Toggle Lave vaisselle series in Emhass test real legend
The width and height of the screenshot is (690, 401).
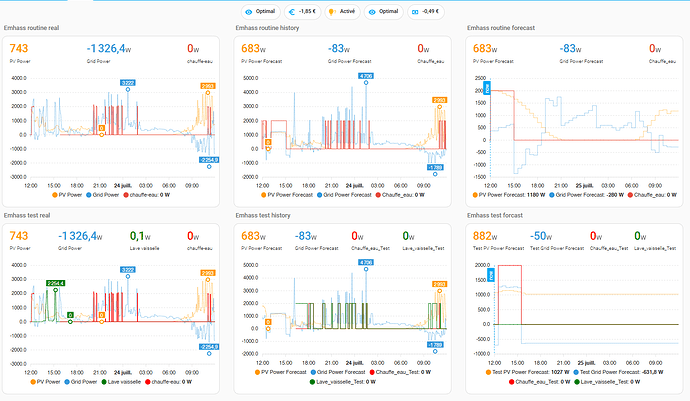121,382
